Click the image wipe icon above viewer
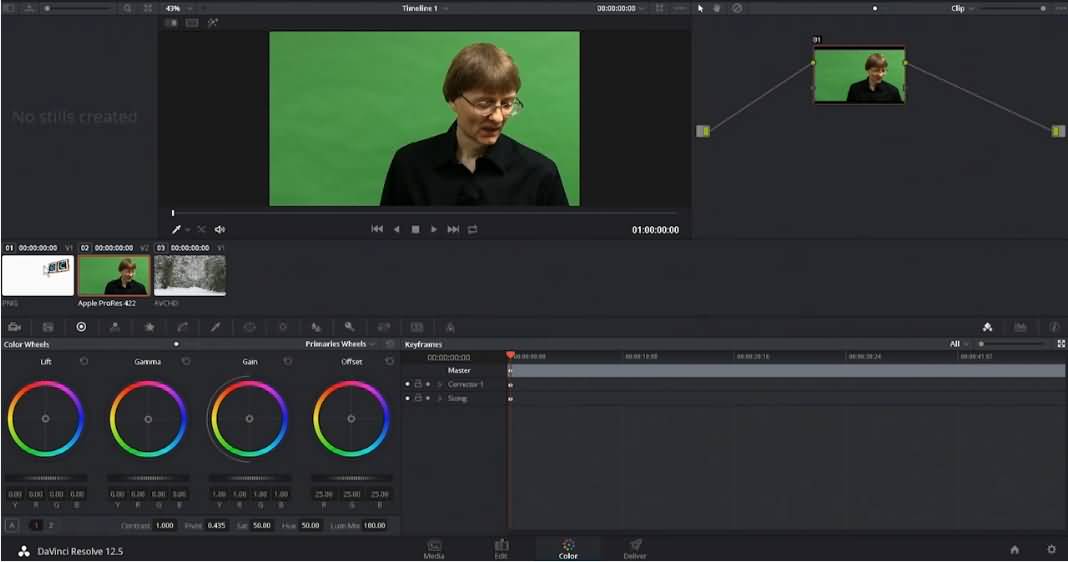This screenshot has width=1068, height=562. (x=171, y=22)
